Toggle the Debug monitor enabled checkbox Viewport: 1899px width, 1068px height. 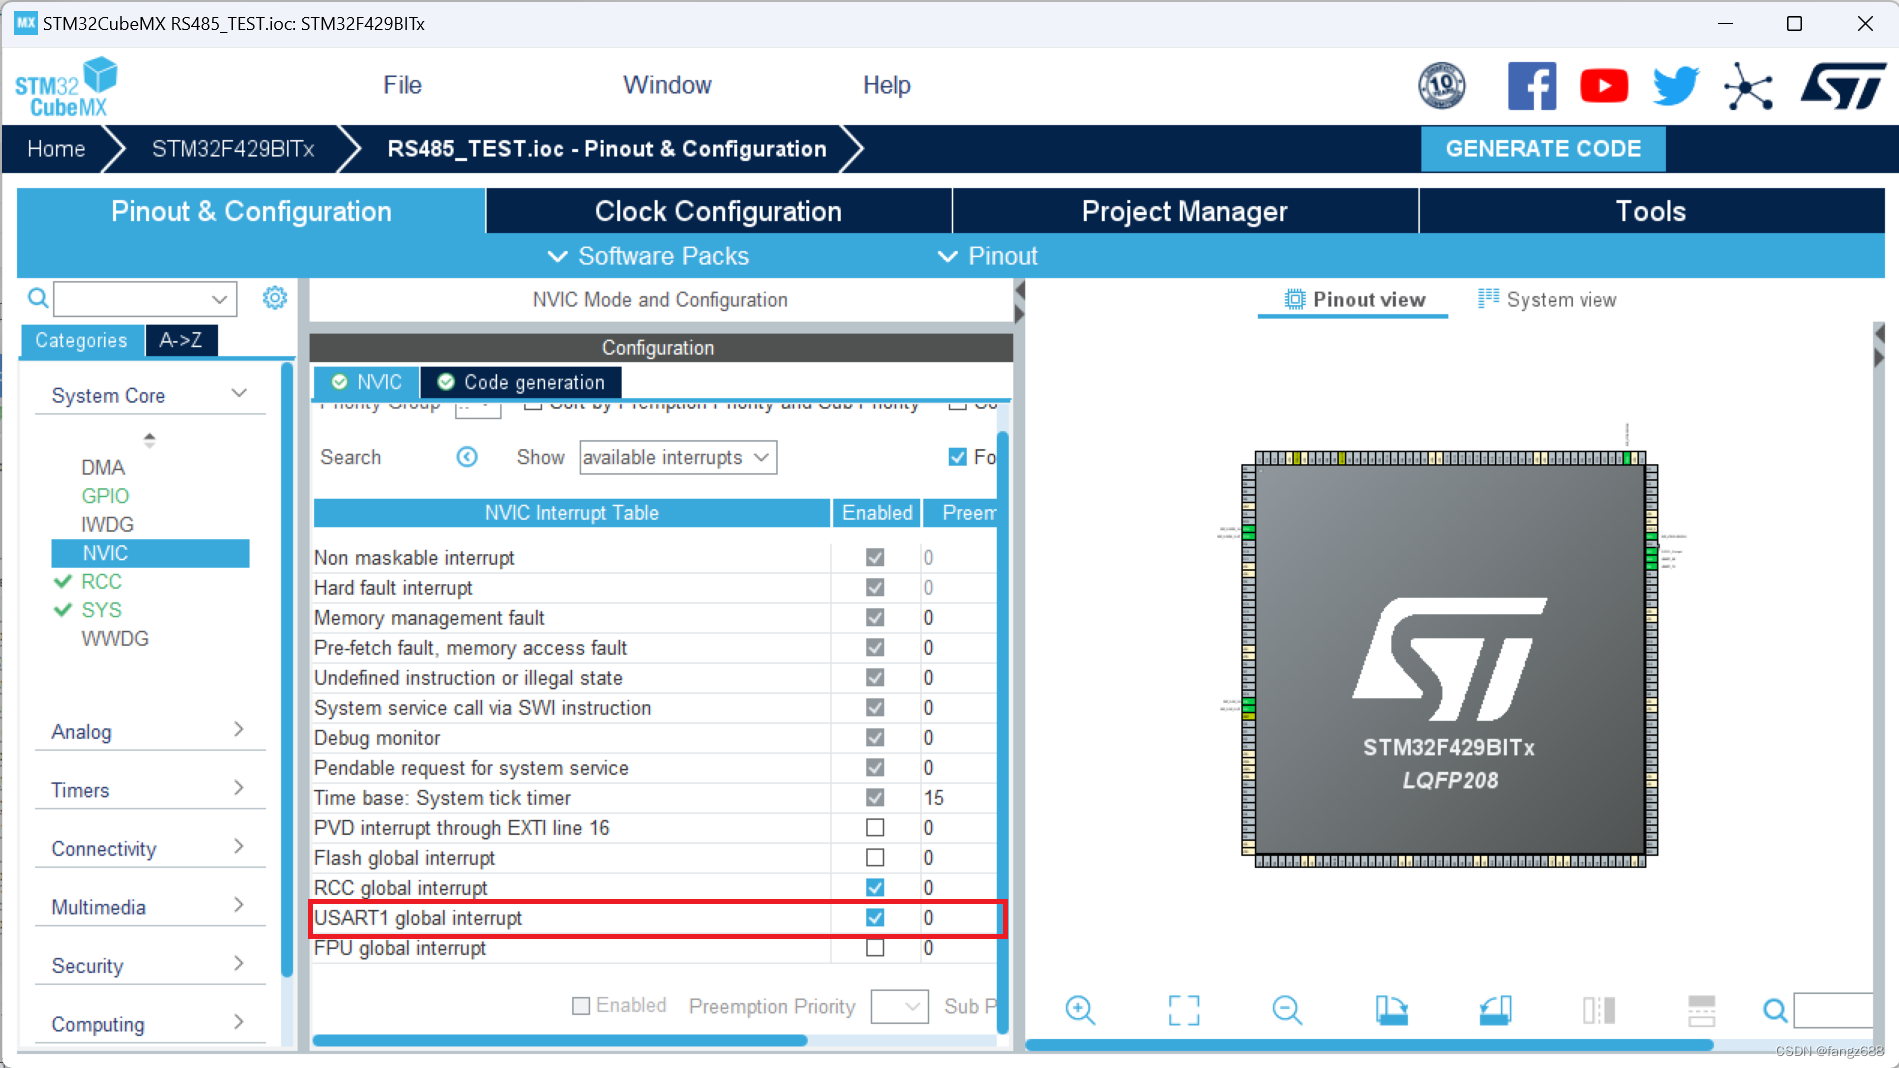pos(875,738)
